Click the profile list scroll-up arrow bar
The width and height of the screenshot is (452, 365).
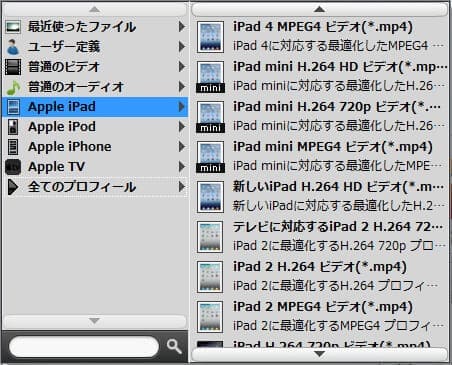tap(320, 9)
